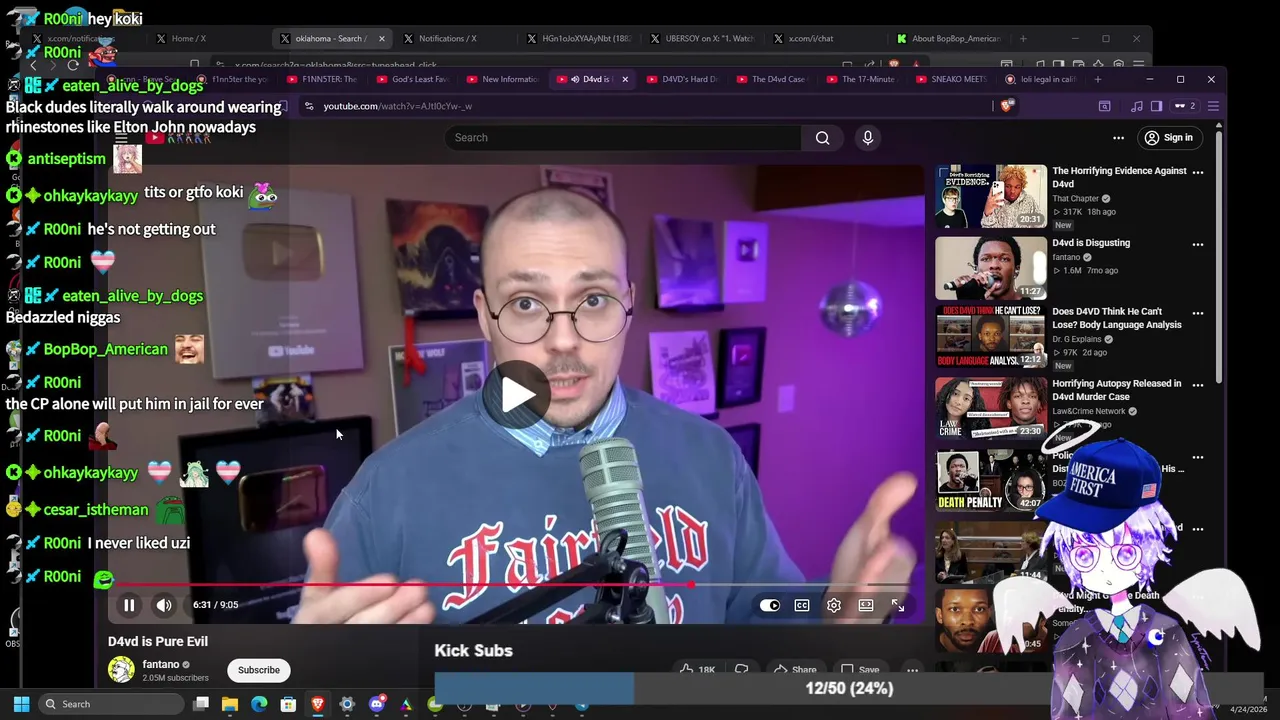Click the Sign in button
The height and width of the screenshot is (720, 1280).
1169,138
